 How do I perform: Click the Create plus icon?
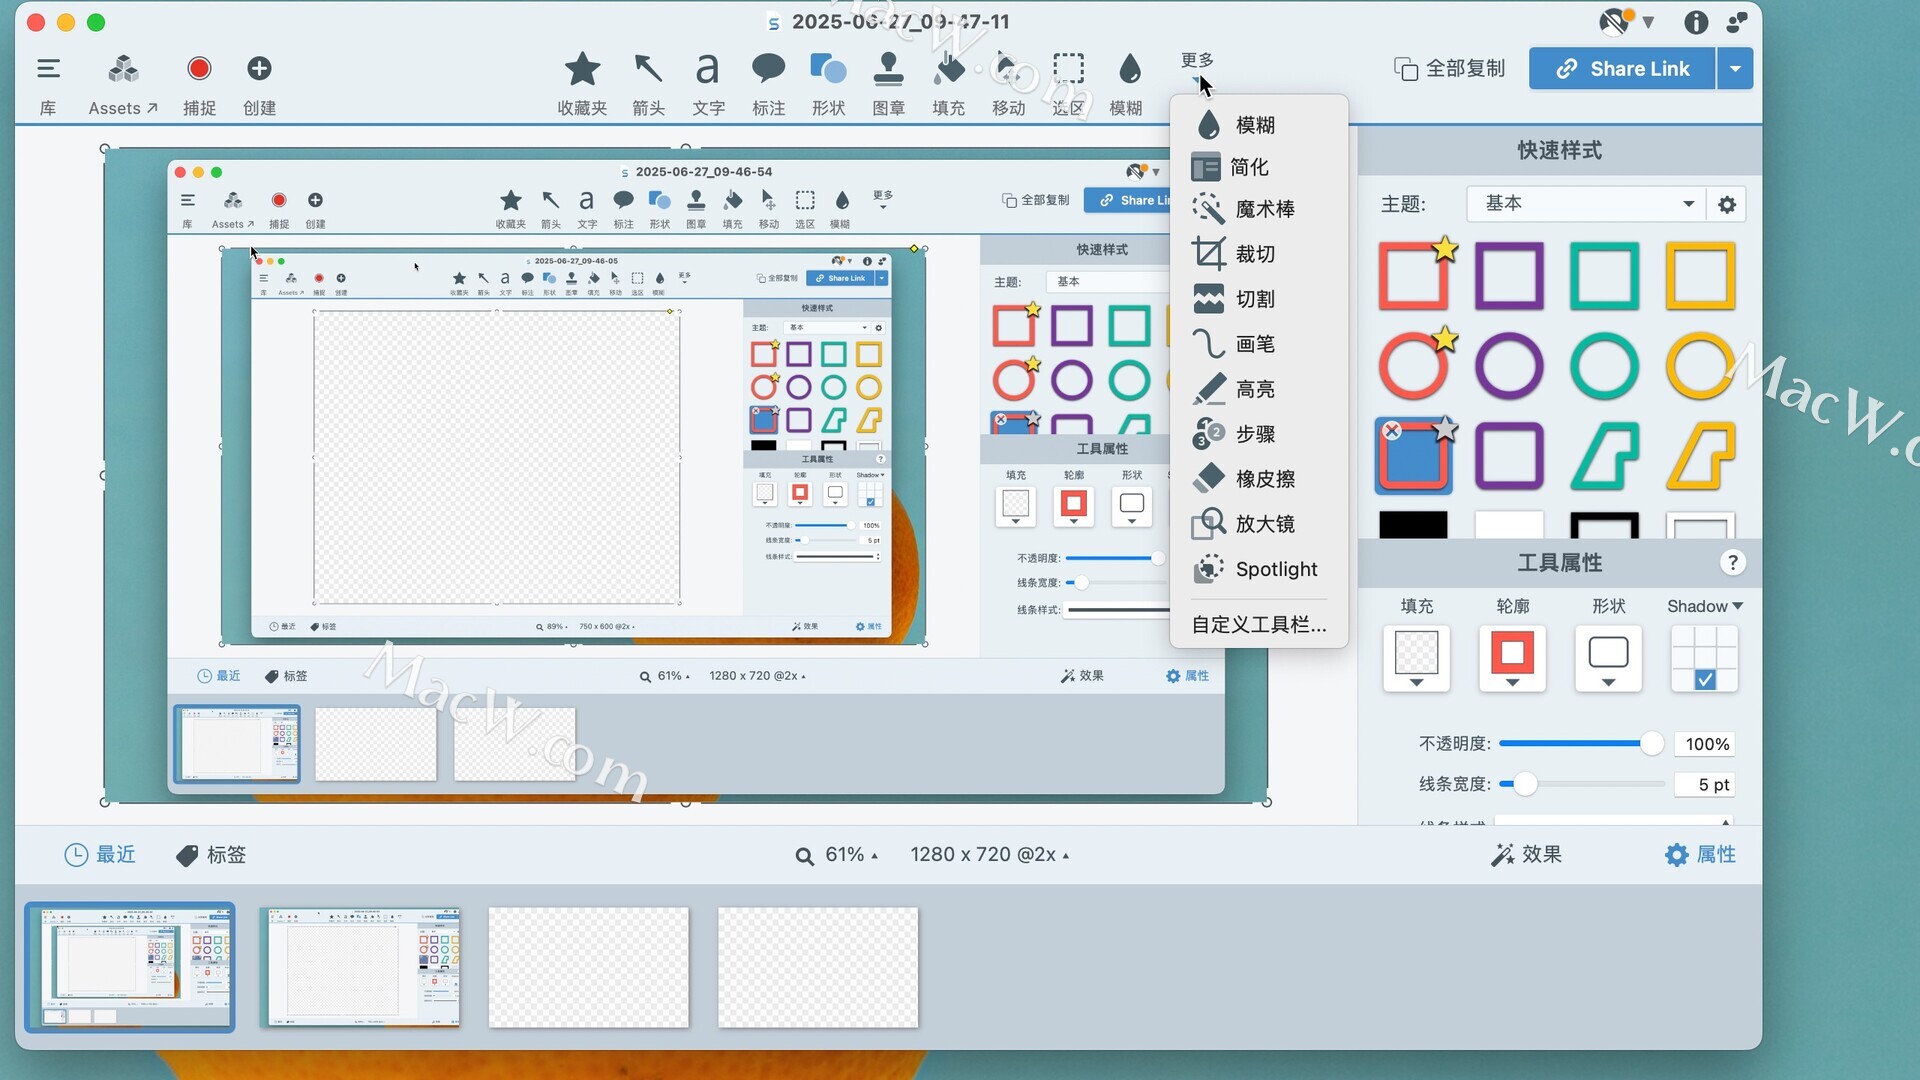tap(259, 69)
